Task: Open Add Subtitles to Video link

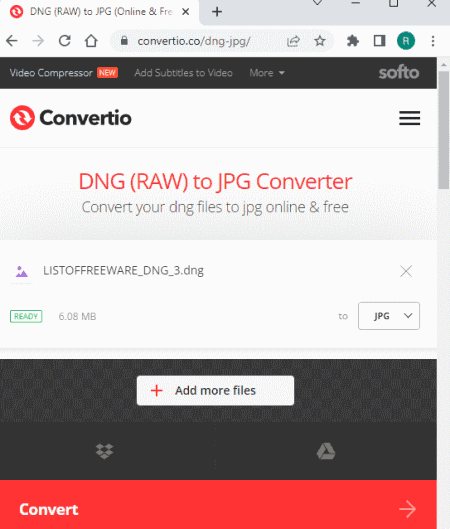Action: pyautogui.click(x=183, y=73)
